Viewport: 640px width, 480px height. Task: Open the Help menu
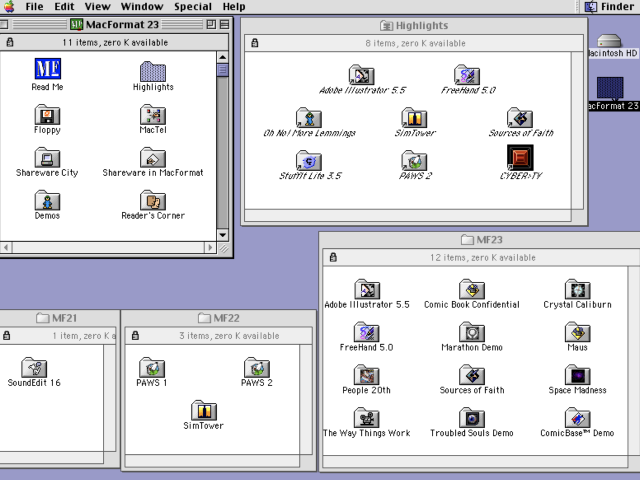click(234, 7)
